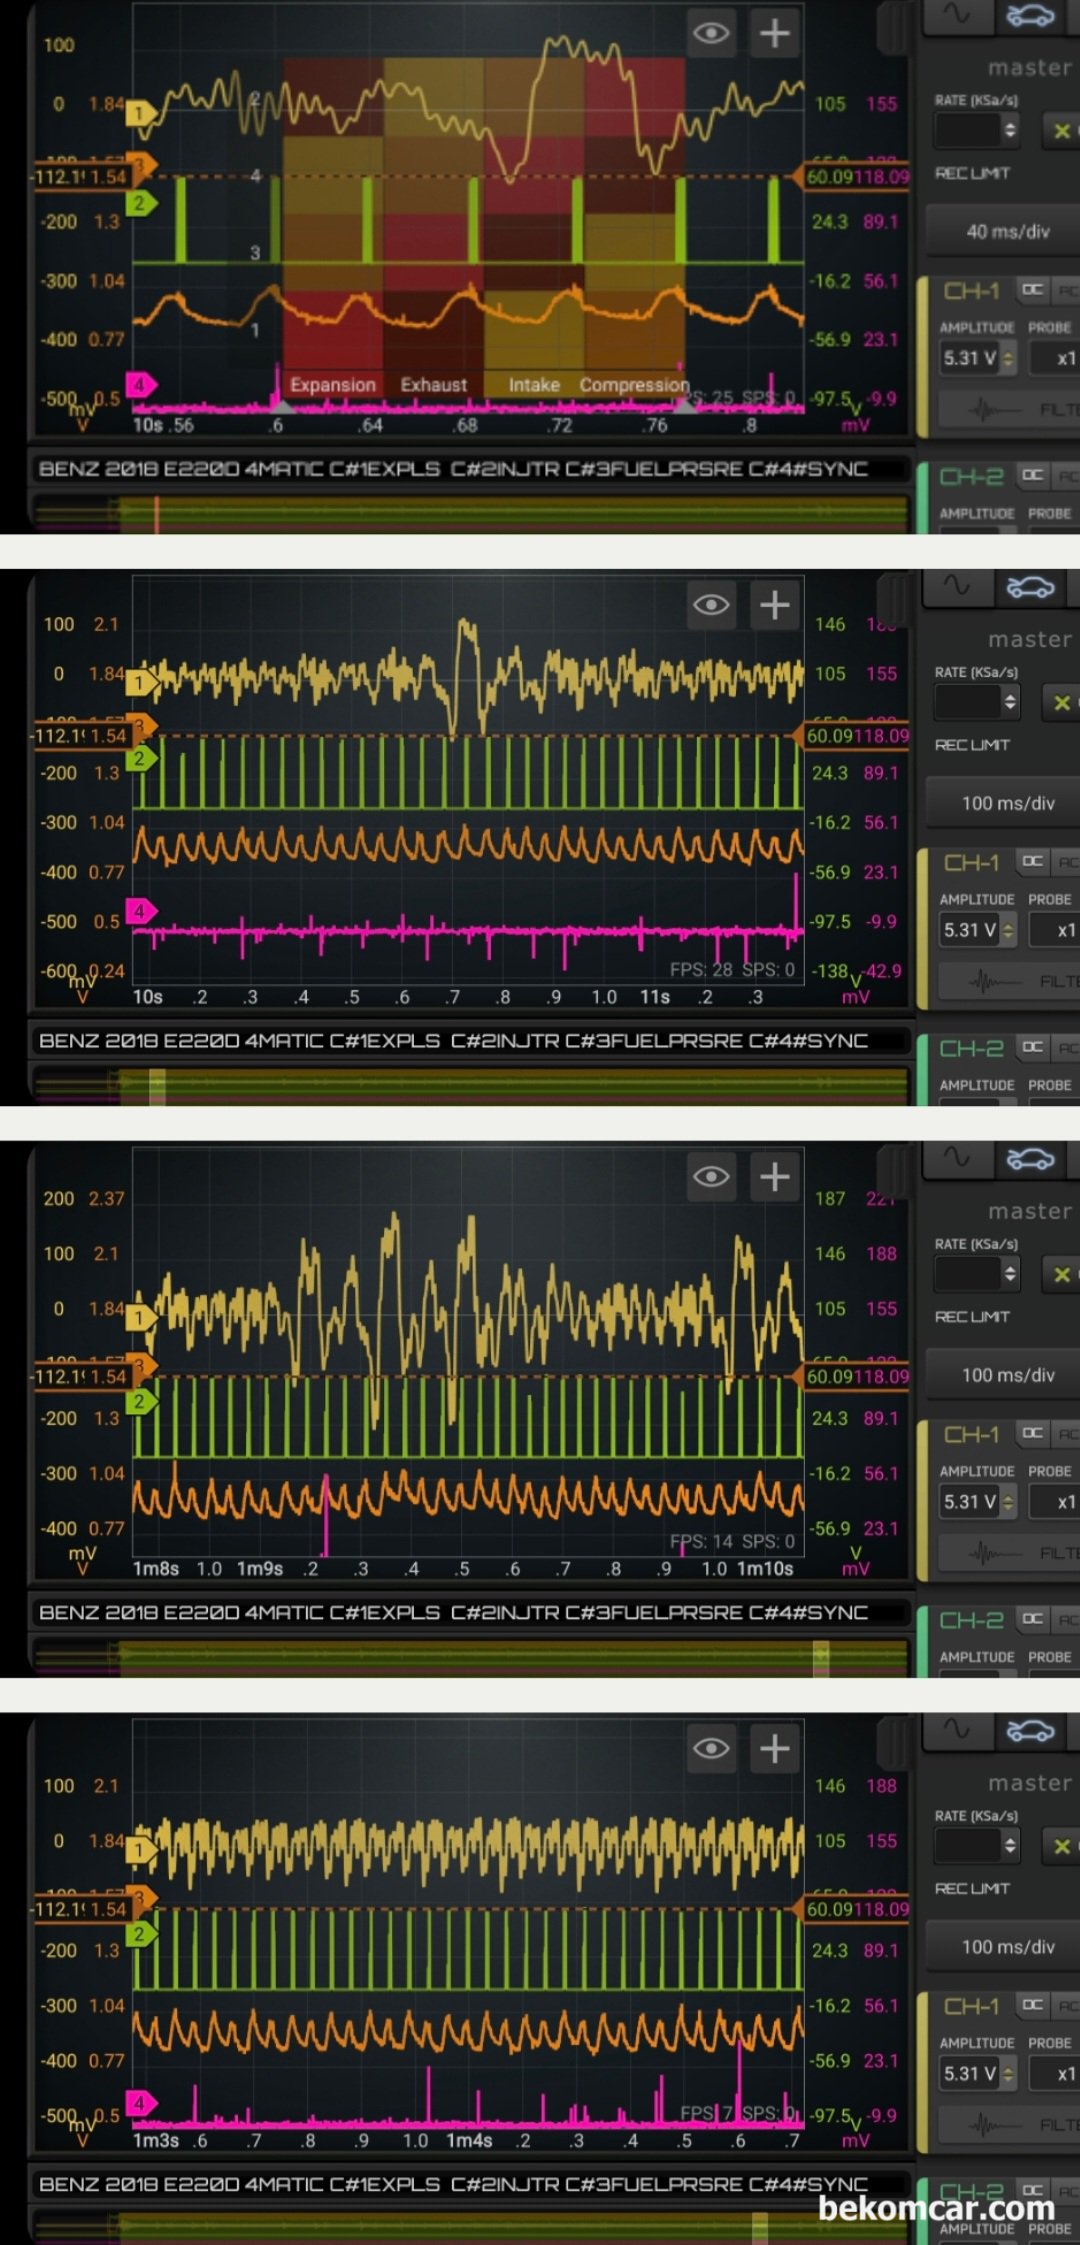Open CH-1 probe x1 selector, 40 ms/div capture

click(x=1055, y=358)
